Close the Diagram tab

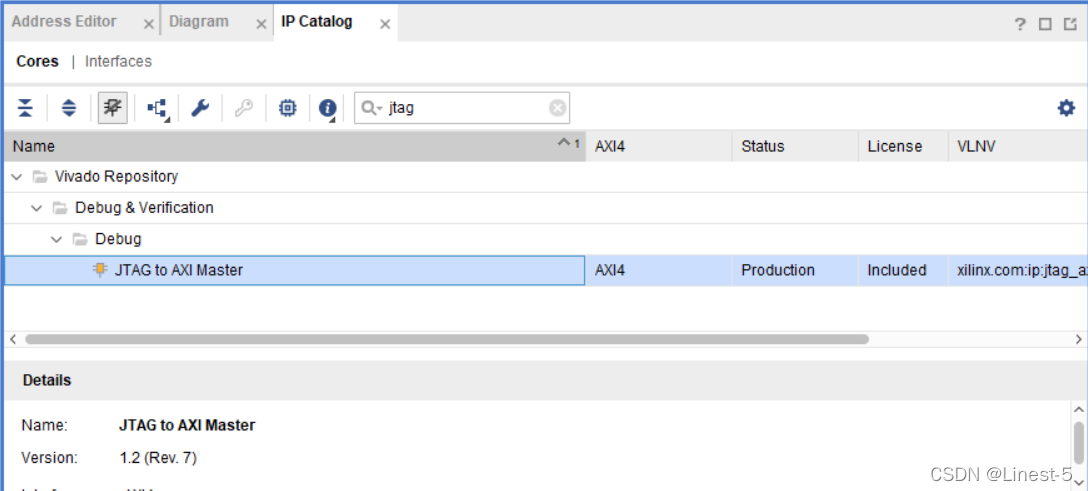pos(261,24)
